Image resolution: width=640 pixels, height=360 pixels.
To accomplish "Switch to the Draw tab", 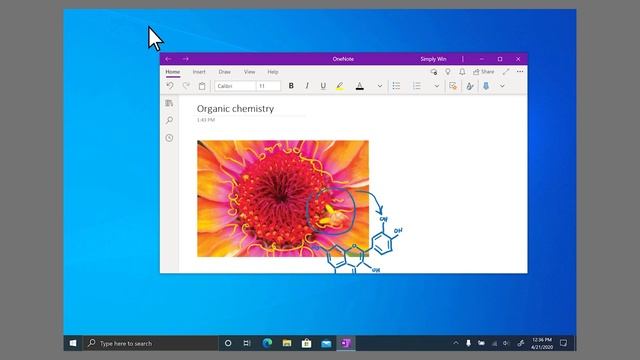I will [x=224, y=72].
